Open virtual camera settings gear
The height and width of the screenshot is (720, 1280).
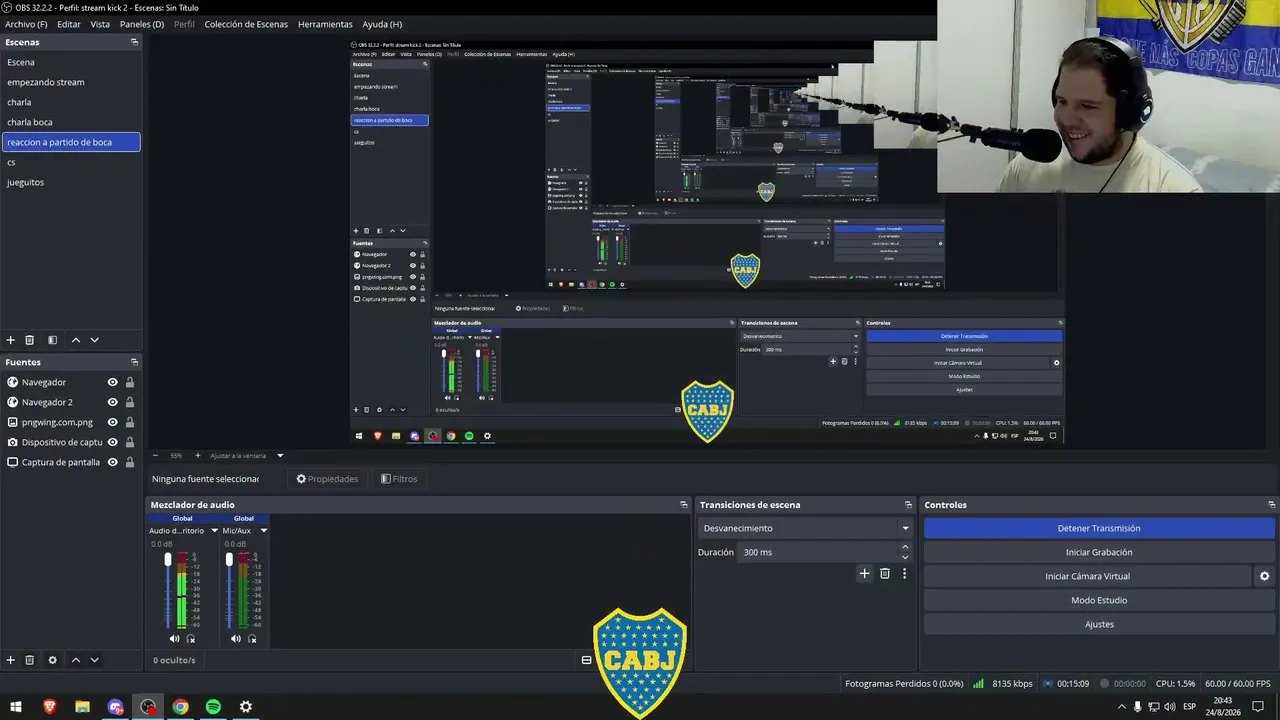coord(1264,576)
